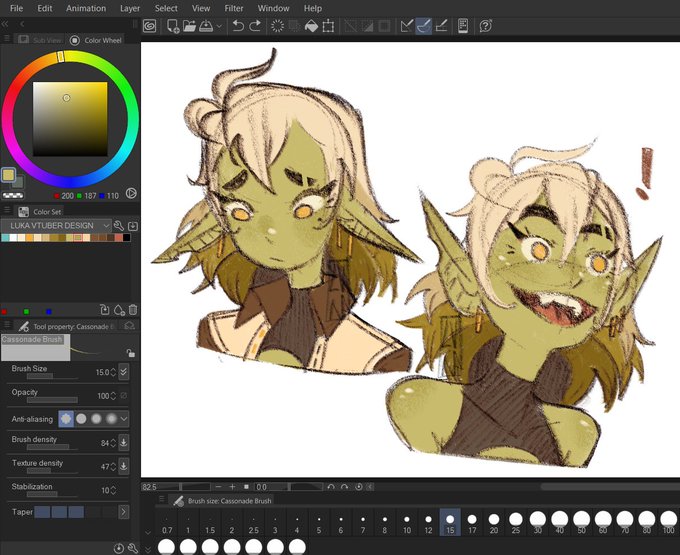This screenshot has height=555, width=680.
Task: Collapse the left palette dock double arrow
Action: tap(5, 24)
